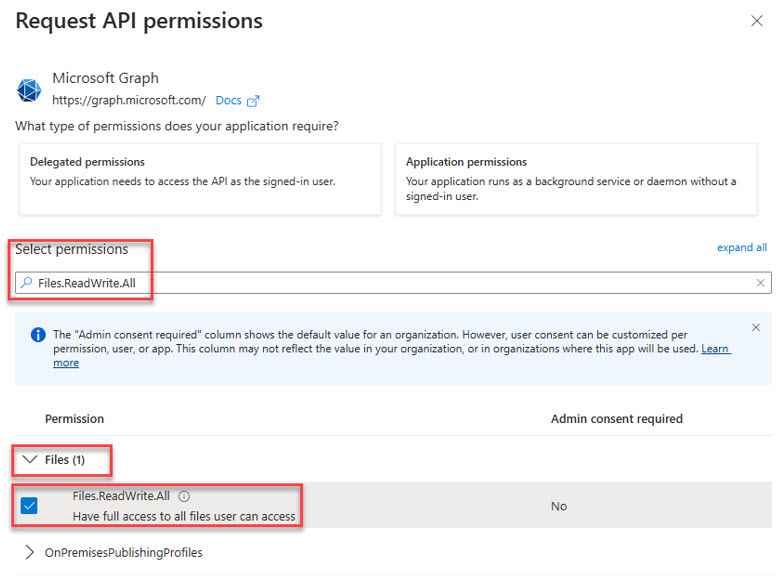
Task: Clear the Files.ReadWrite.All search text
Action: [760, 283]
